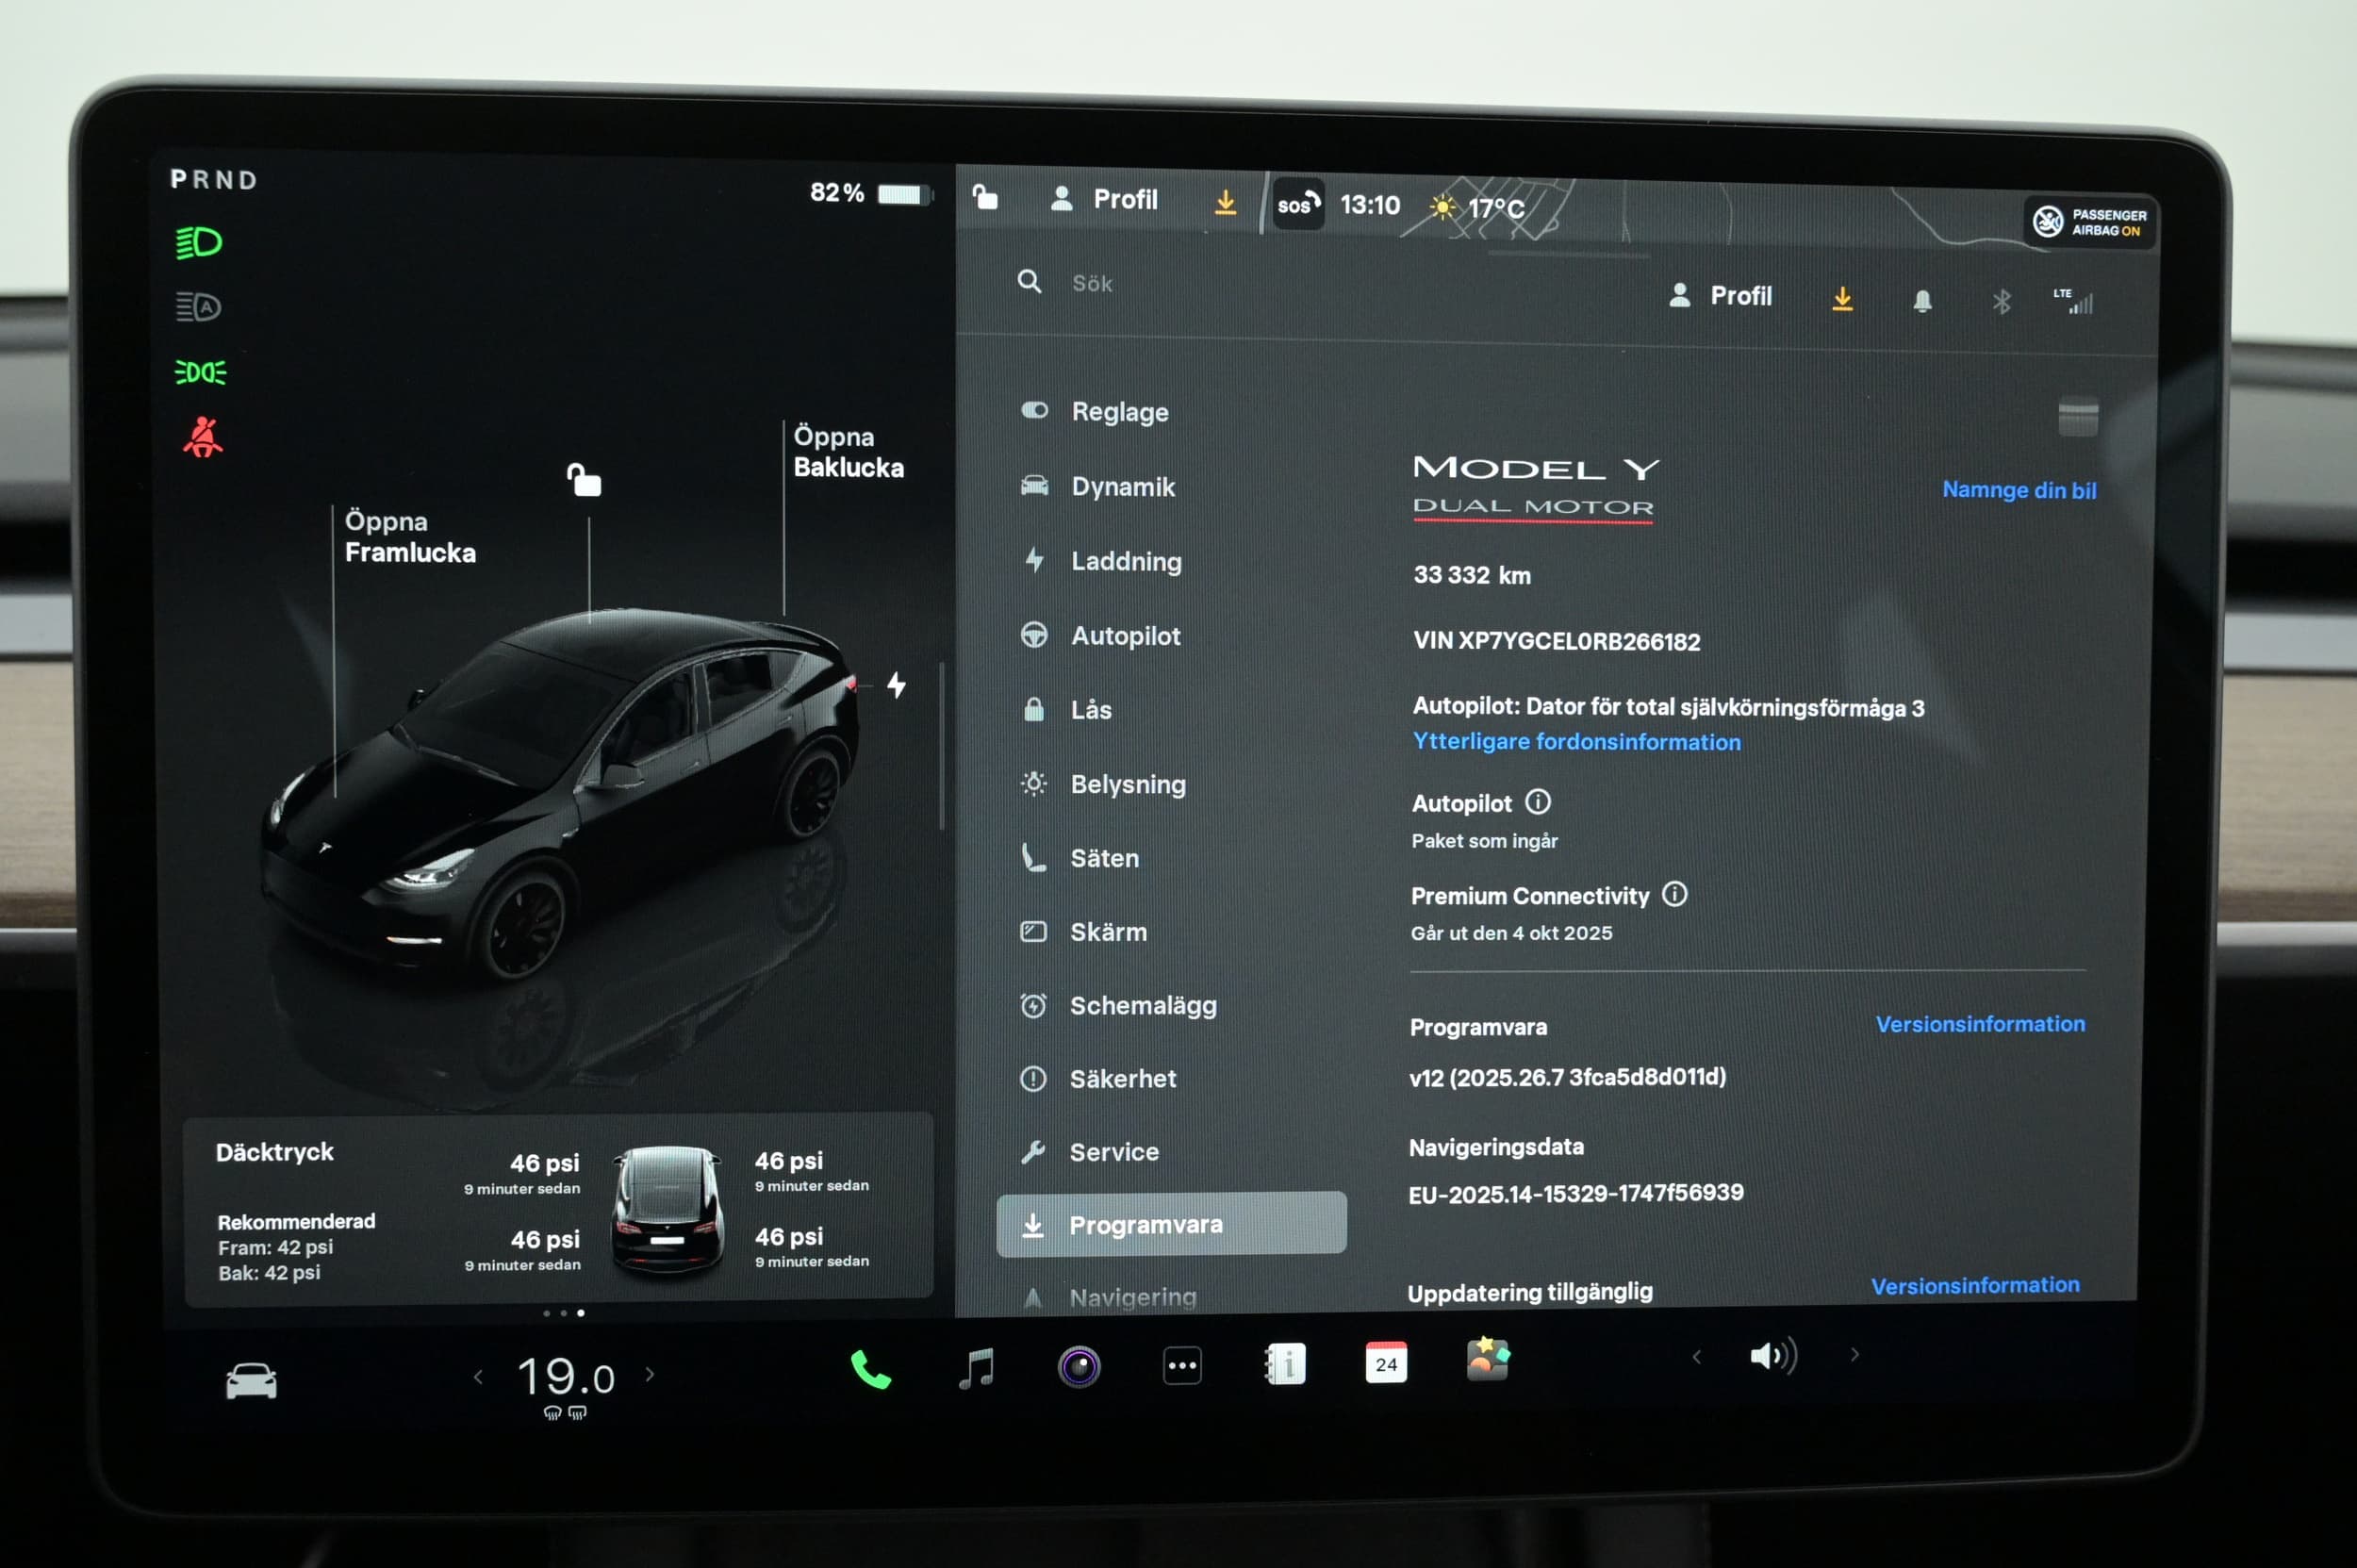Image resolution: width=2357 pixels, height=1568 pixels.
Task: Open Bluetooth settings
Action: click(x=2001, y=301)
